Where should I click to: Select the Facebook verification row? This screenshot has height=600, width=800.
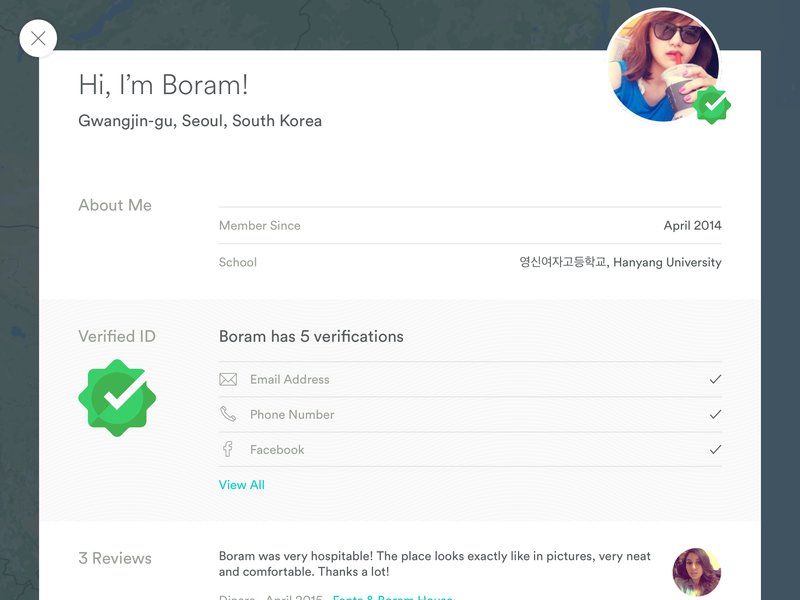470,449
